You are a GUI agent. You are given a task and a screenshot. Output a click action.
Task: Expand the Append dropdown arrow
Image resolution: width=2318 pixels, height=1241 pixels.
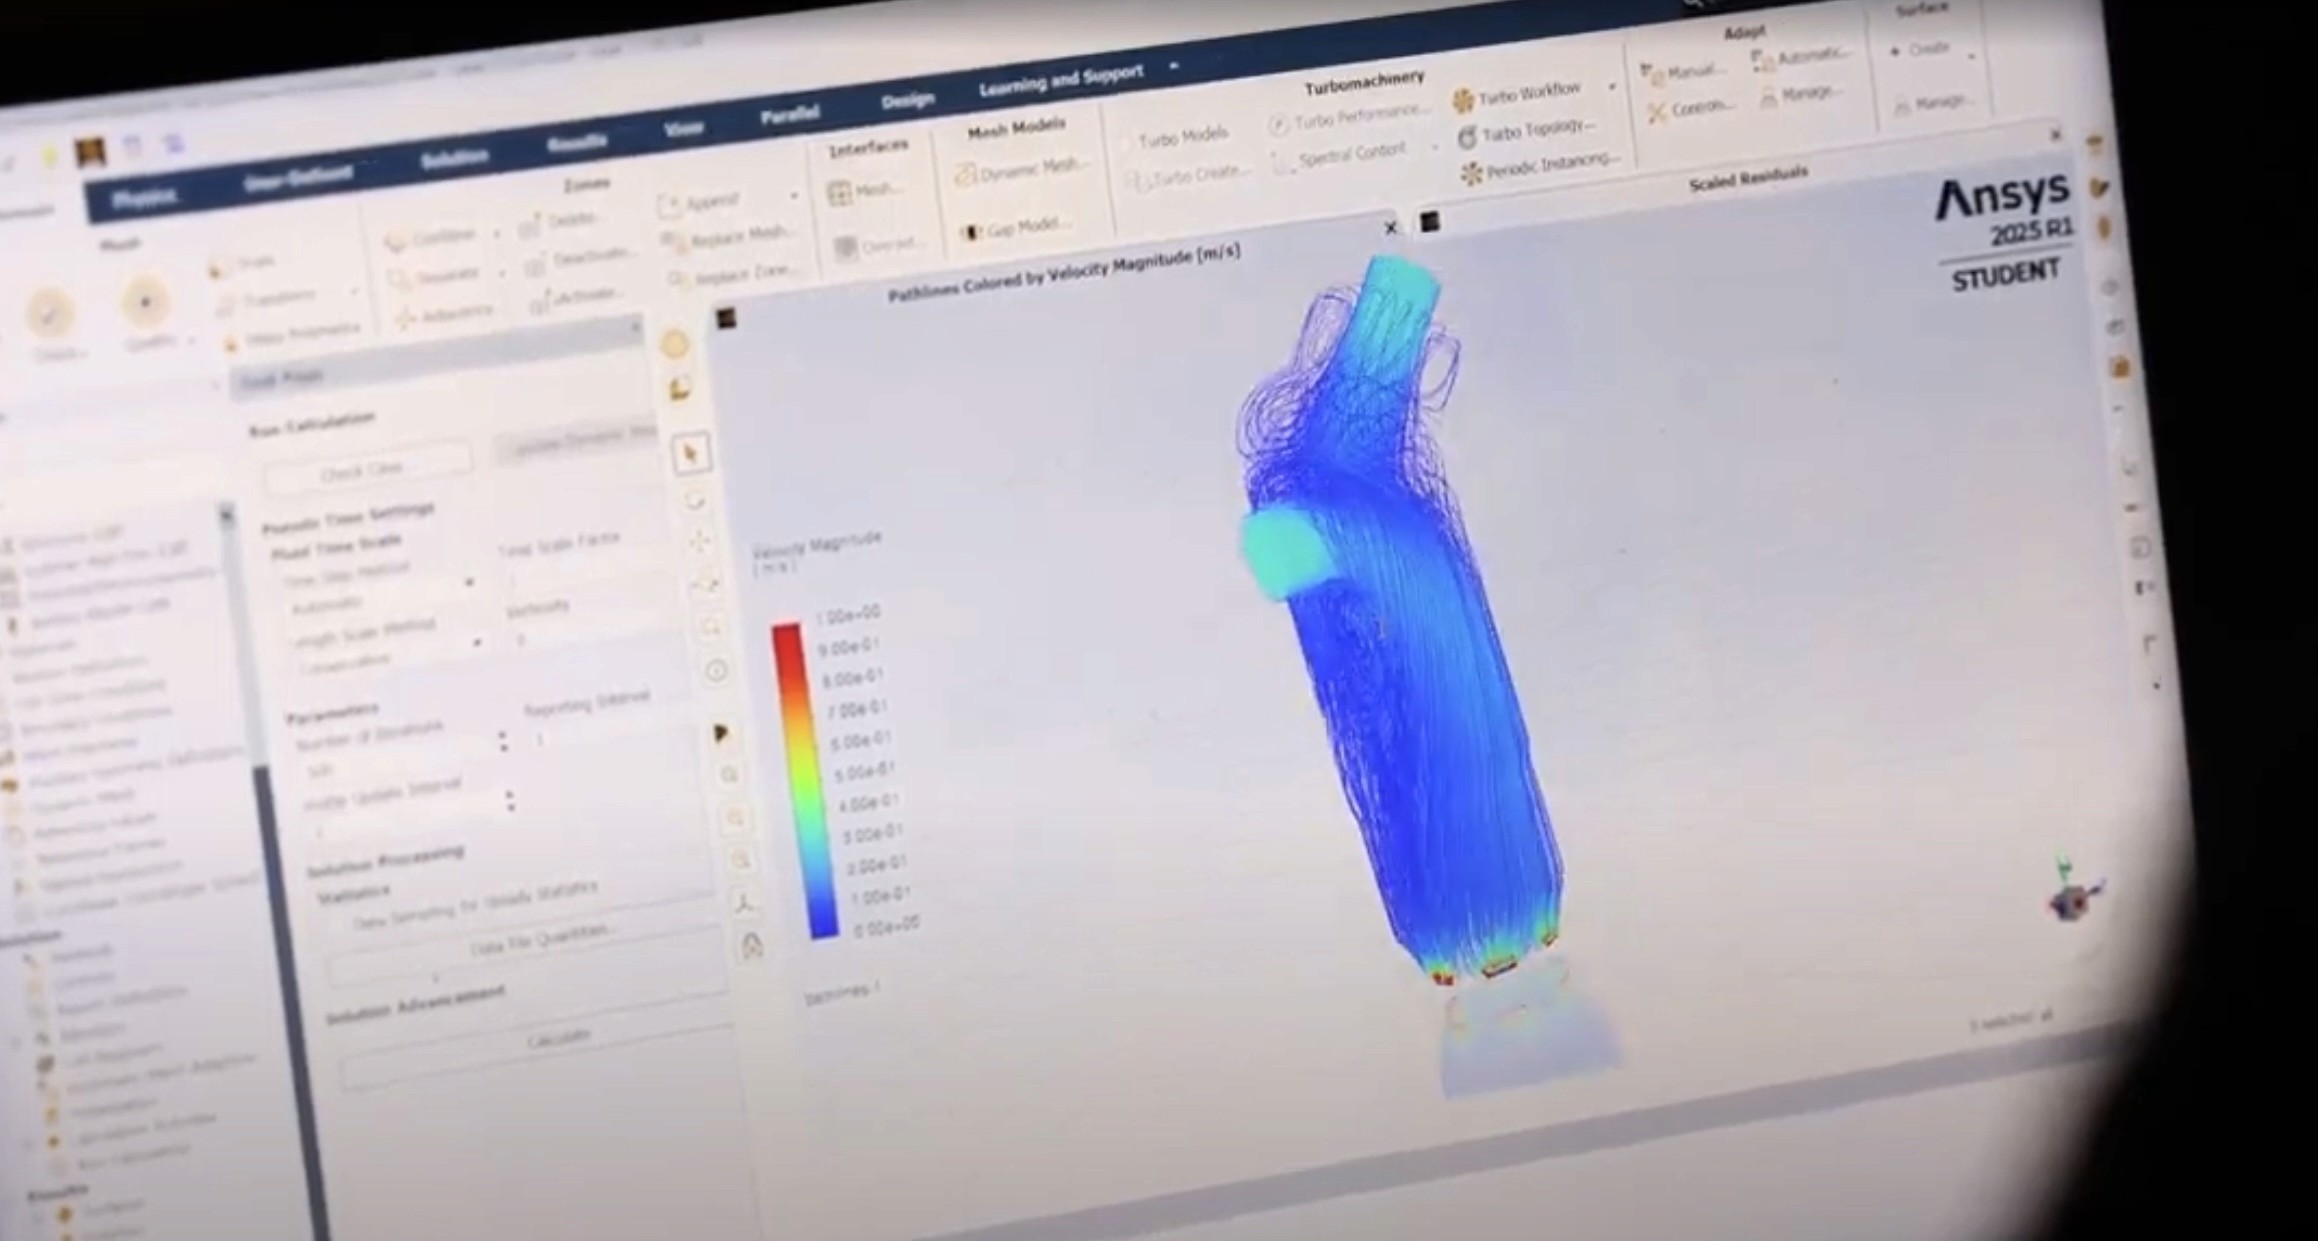794,196
